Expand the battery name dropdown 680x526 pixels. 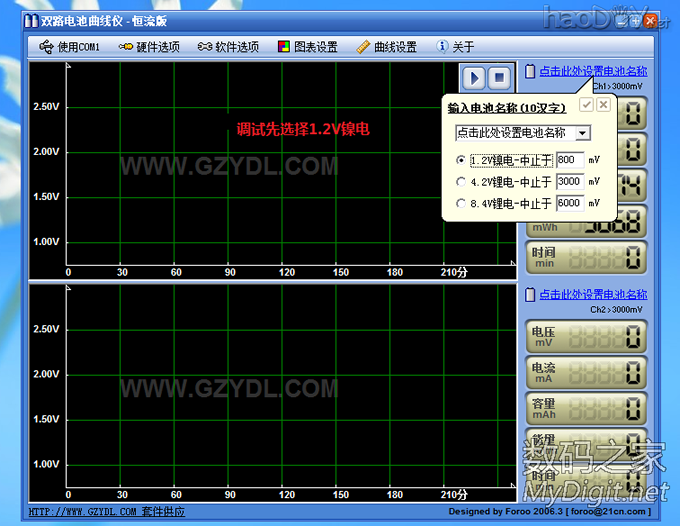click(x=583, y=132)
